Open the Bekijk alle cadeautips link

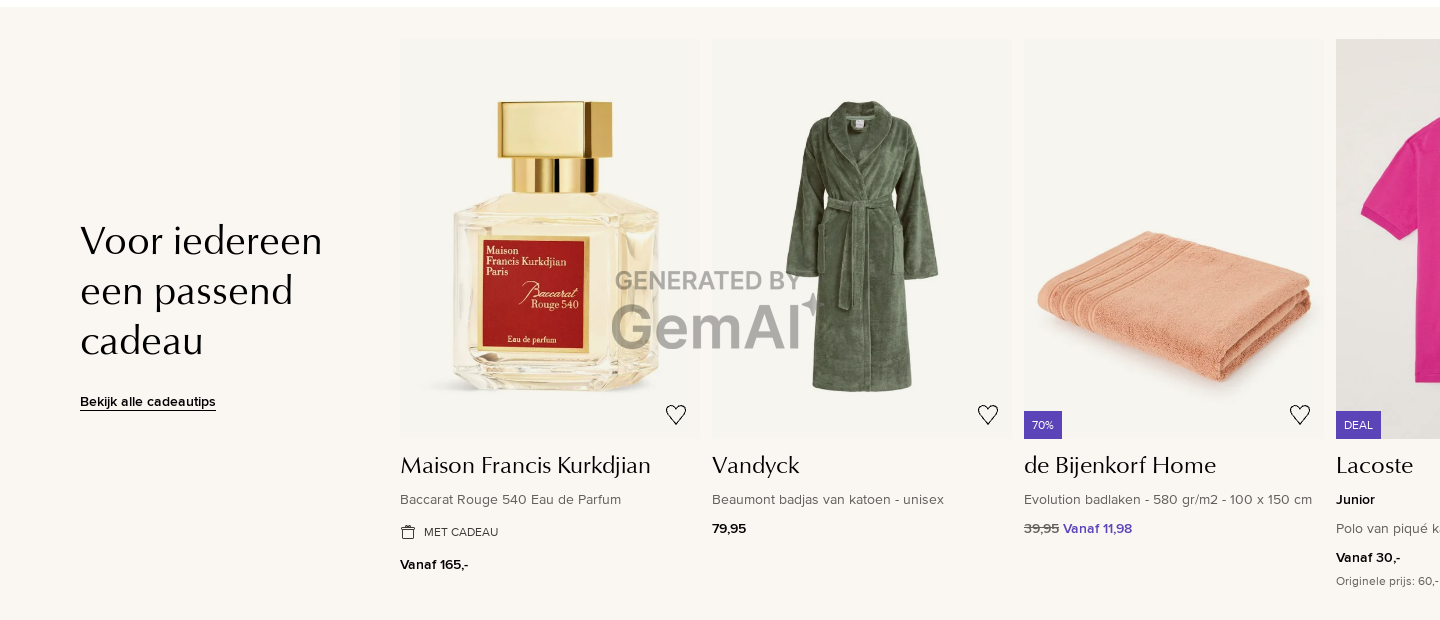tap(148, 401)
